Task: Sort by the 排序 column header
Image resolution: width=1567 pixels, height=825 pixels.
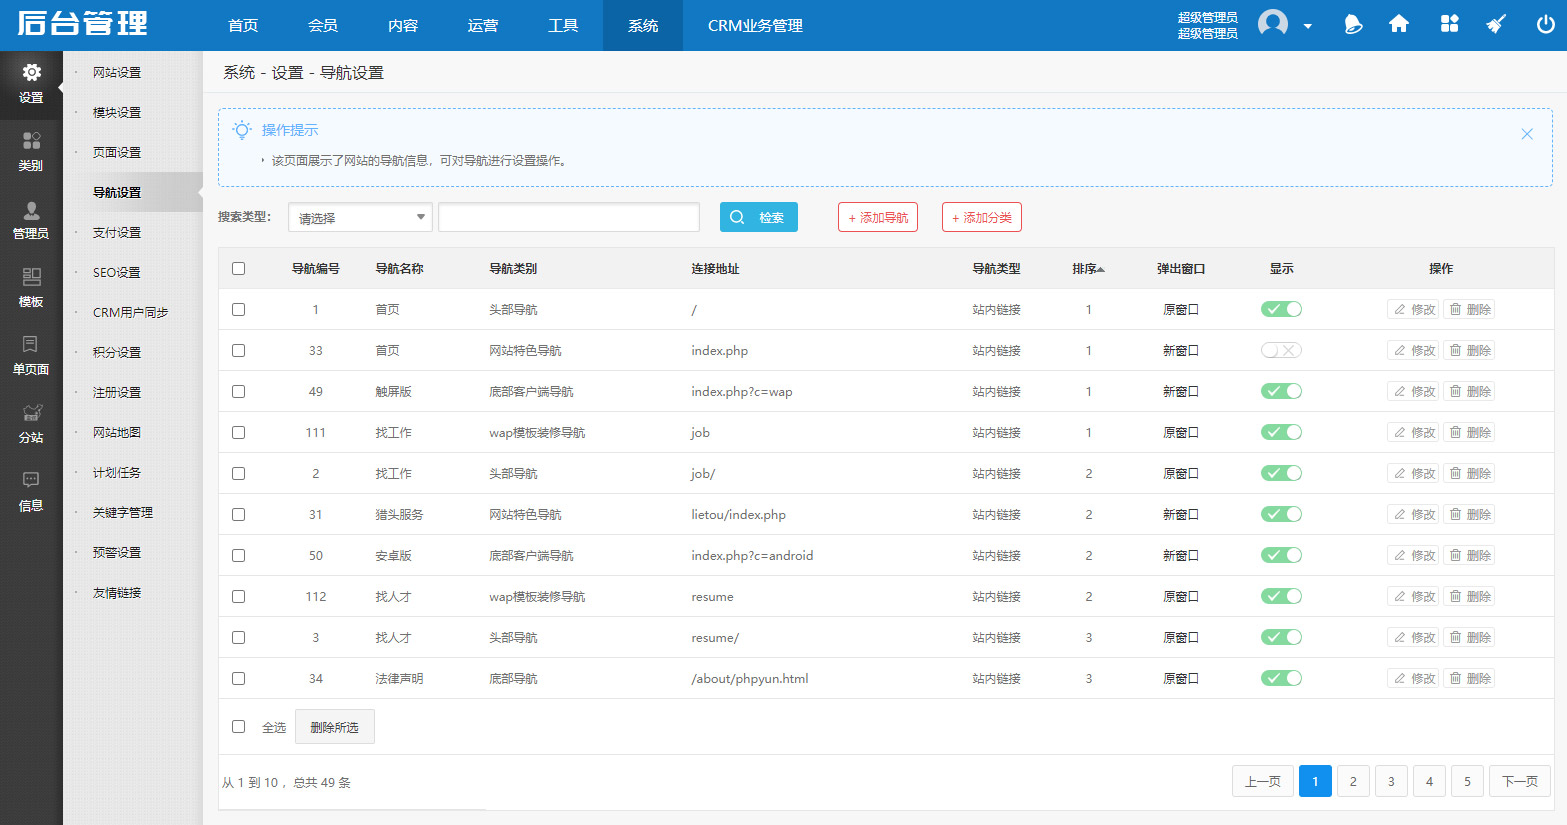Action: click(x=1088, y=269)
